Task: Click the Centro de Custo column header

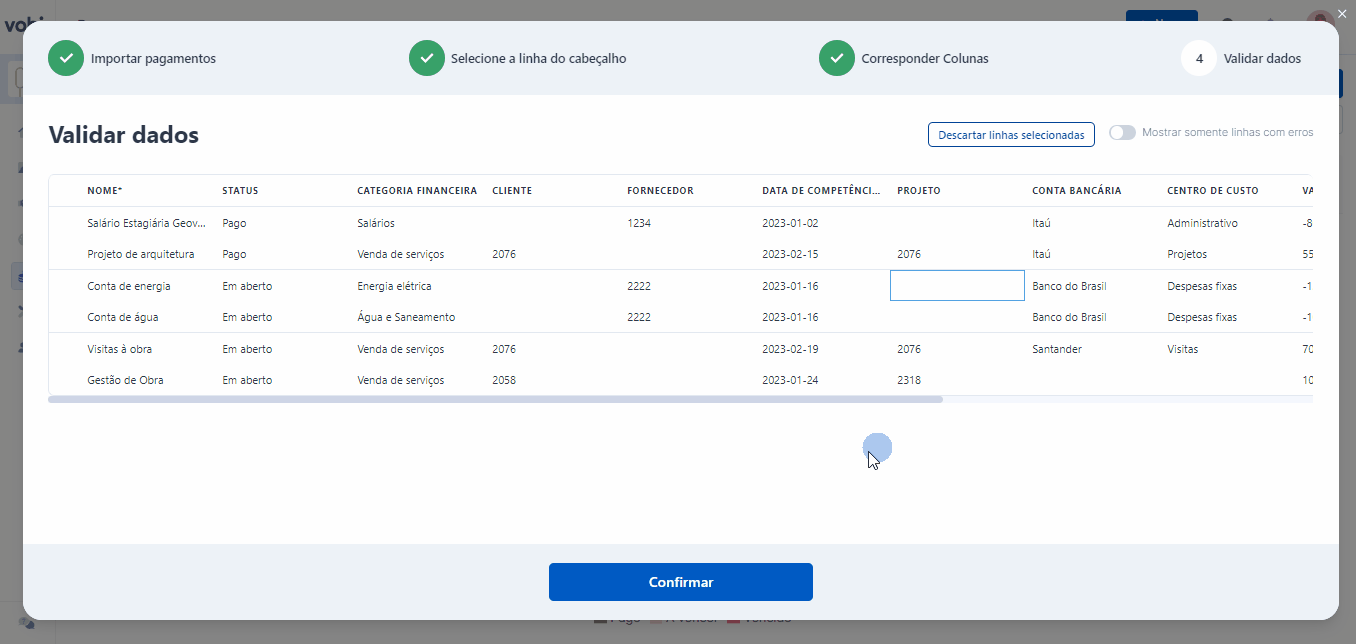Action: (1212, 191)
